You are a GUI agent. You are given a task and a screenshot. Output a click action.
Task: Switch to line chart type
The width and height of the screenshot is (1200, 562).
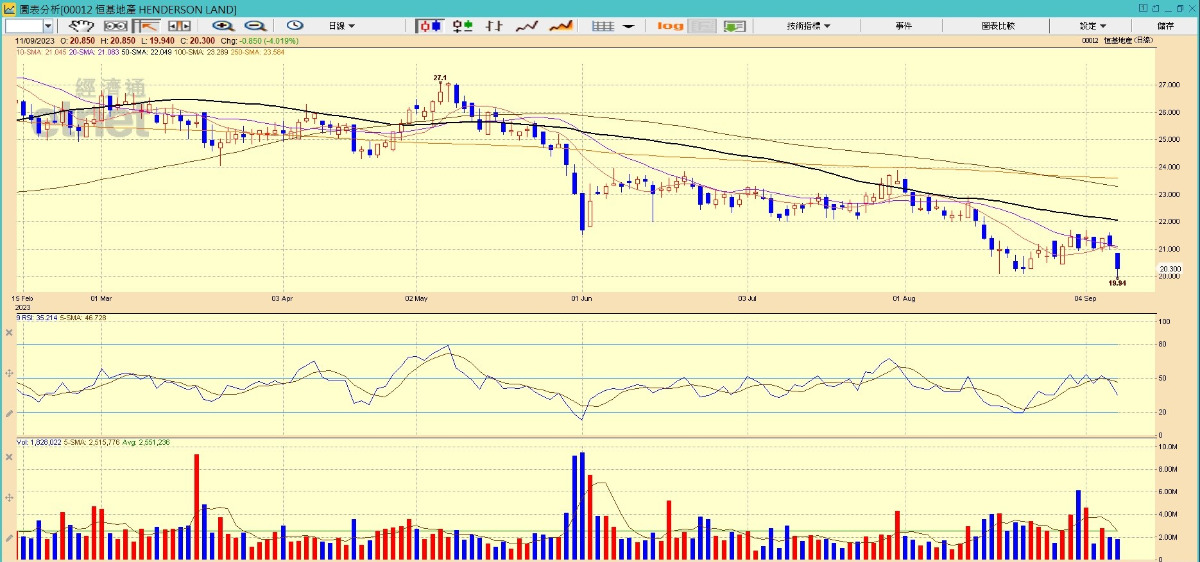pyautogui.click(x=527, y=26)
